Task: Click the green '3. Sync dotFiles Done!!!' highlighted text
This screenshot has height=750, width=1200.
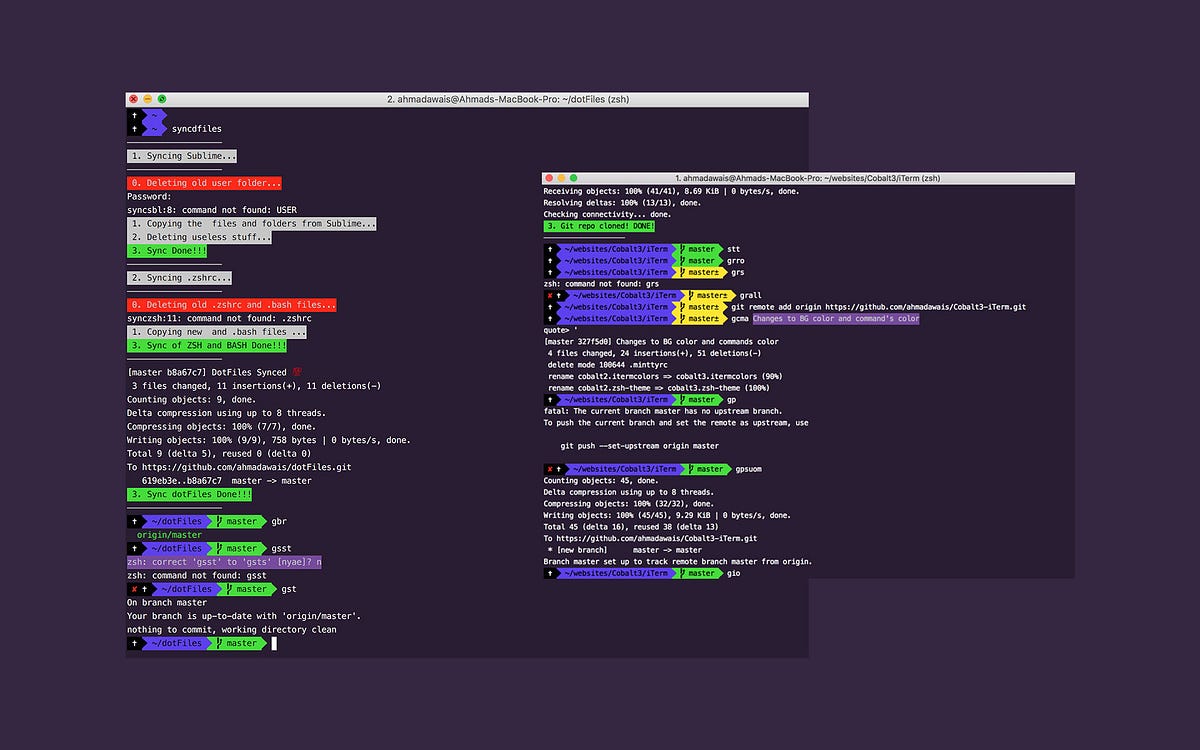Action: tap(188, 494)
